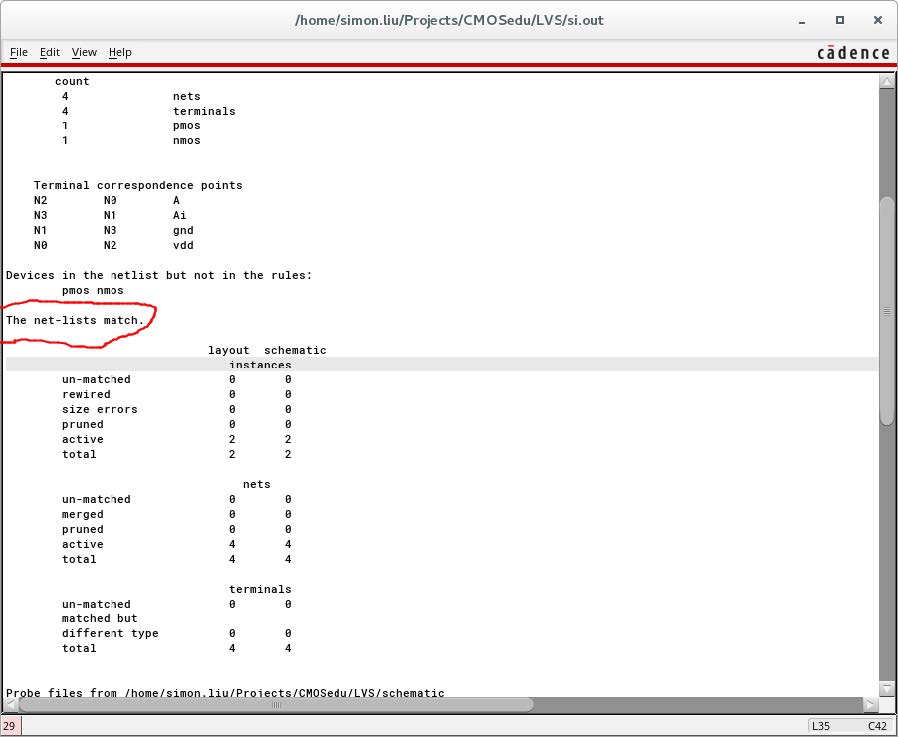This screenshot has height=737, width=898.
Task: Open the Edit menu
Action: [x=50, y=52]
